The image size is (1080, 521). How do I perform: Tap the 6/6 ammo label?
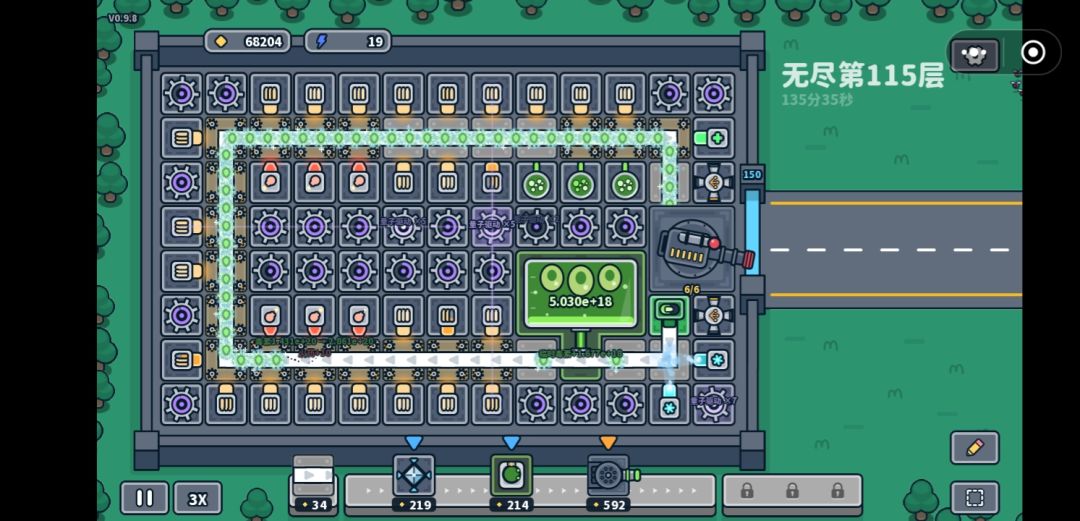point(692,290)
